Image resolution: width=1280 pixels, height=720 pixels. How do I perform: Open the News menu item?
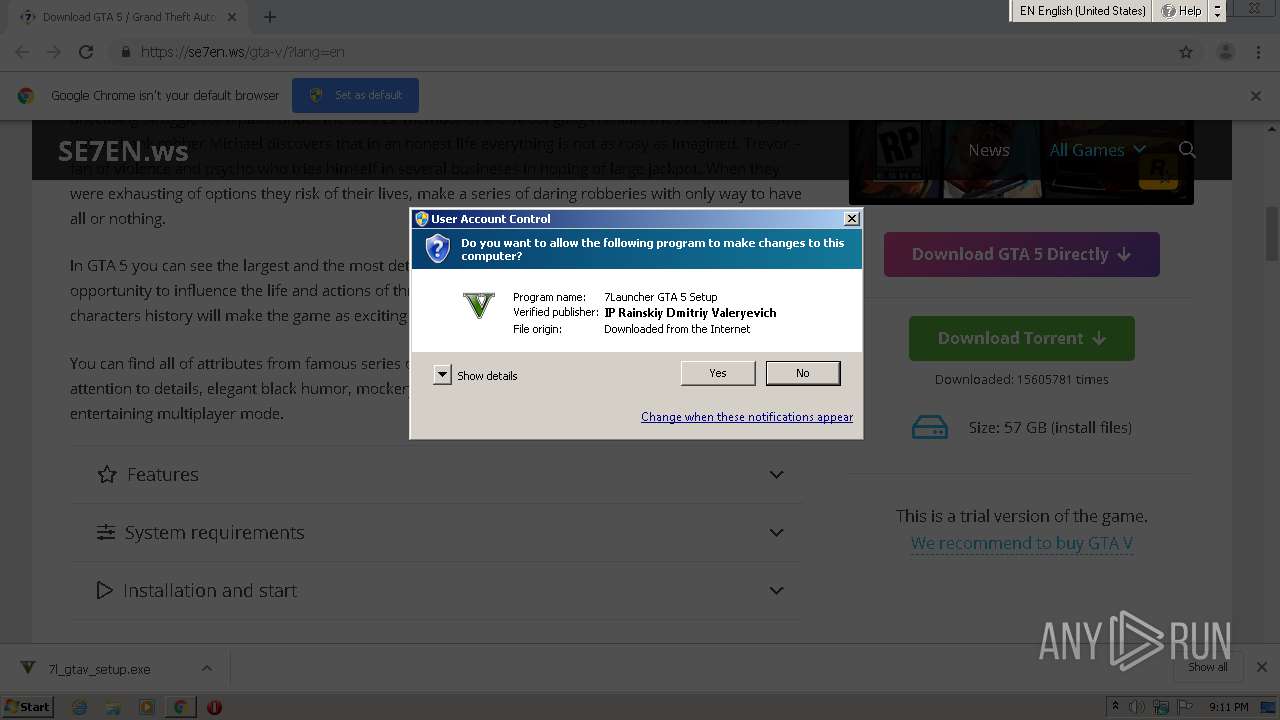[x=988, y=150]
